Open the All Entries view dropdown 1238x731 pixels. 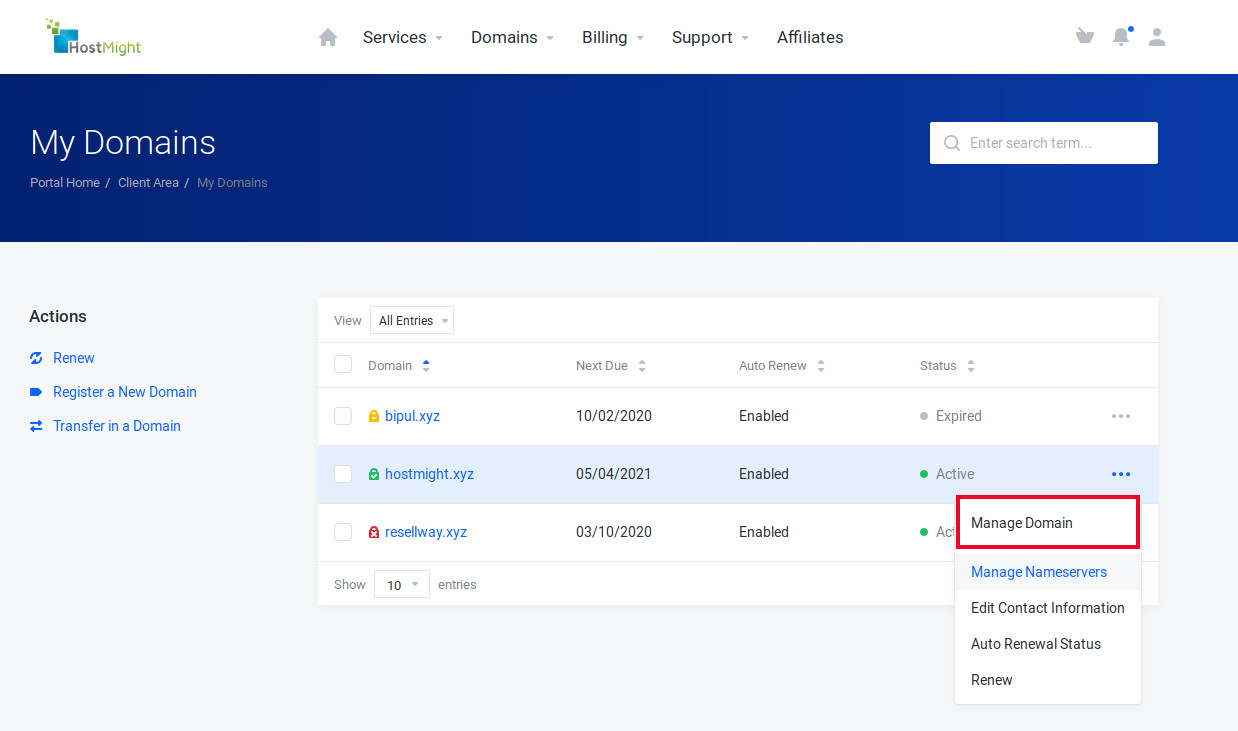411,321
